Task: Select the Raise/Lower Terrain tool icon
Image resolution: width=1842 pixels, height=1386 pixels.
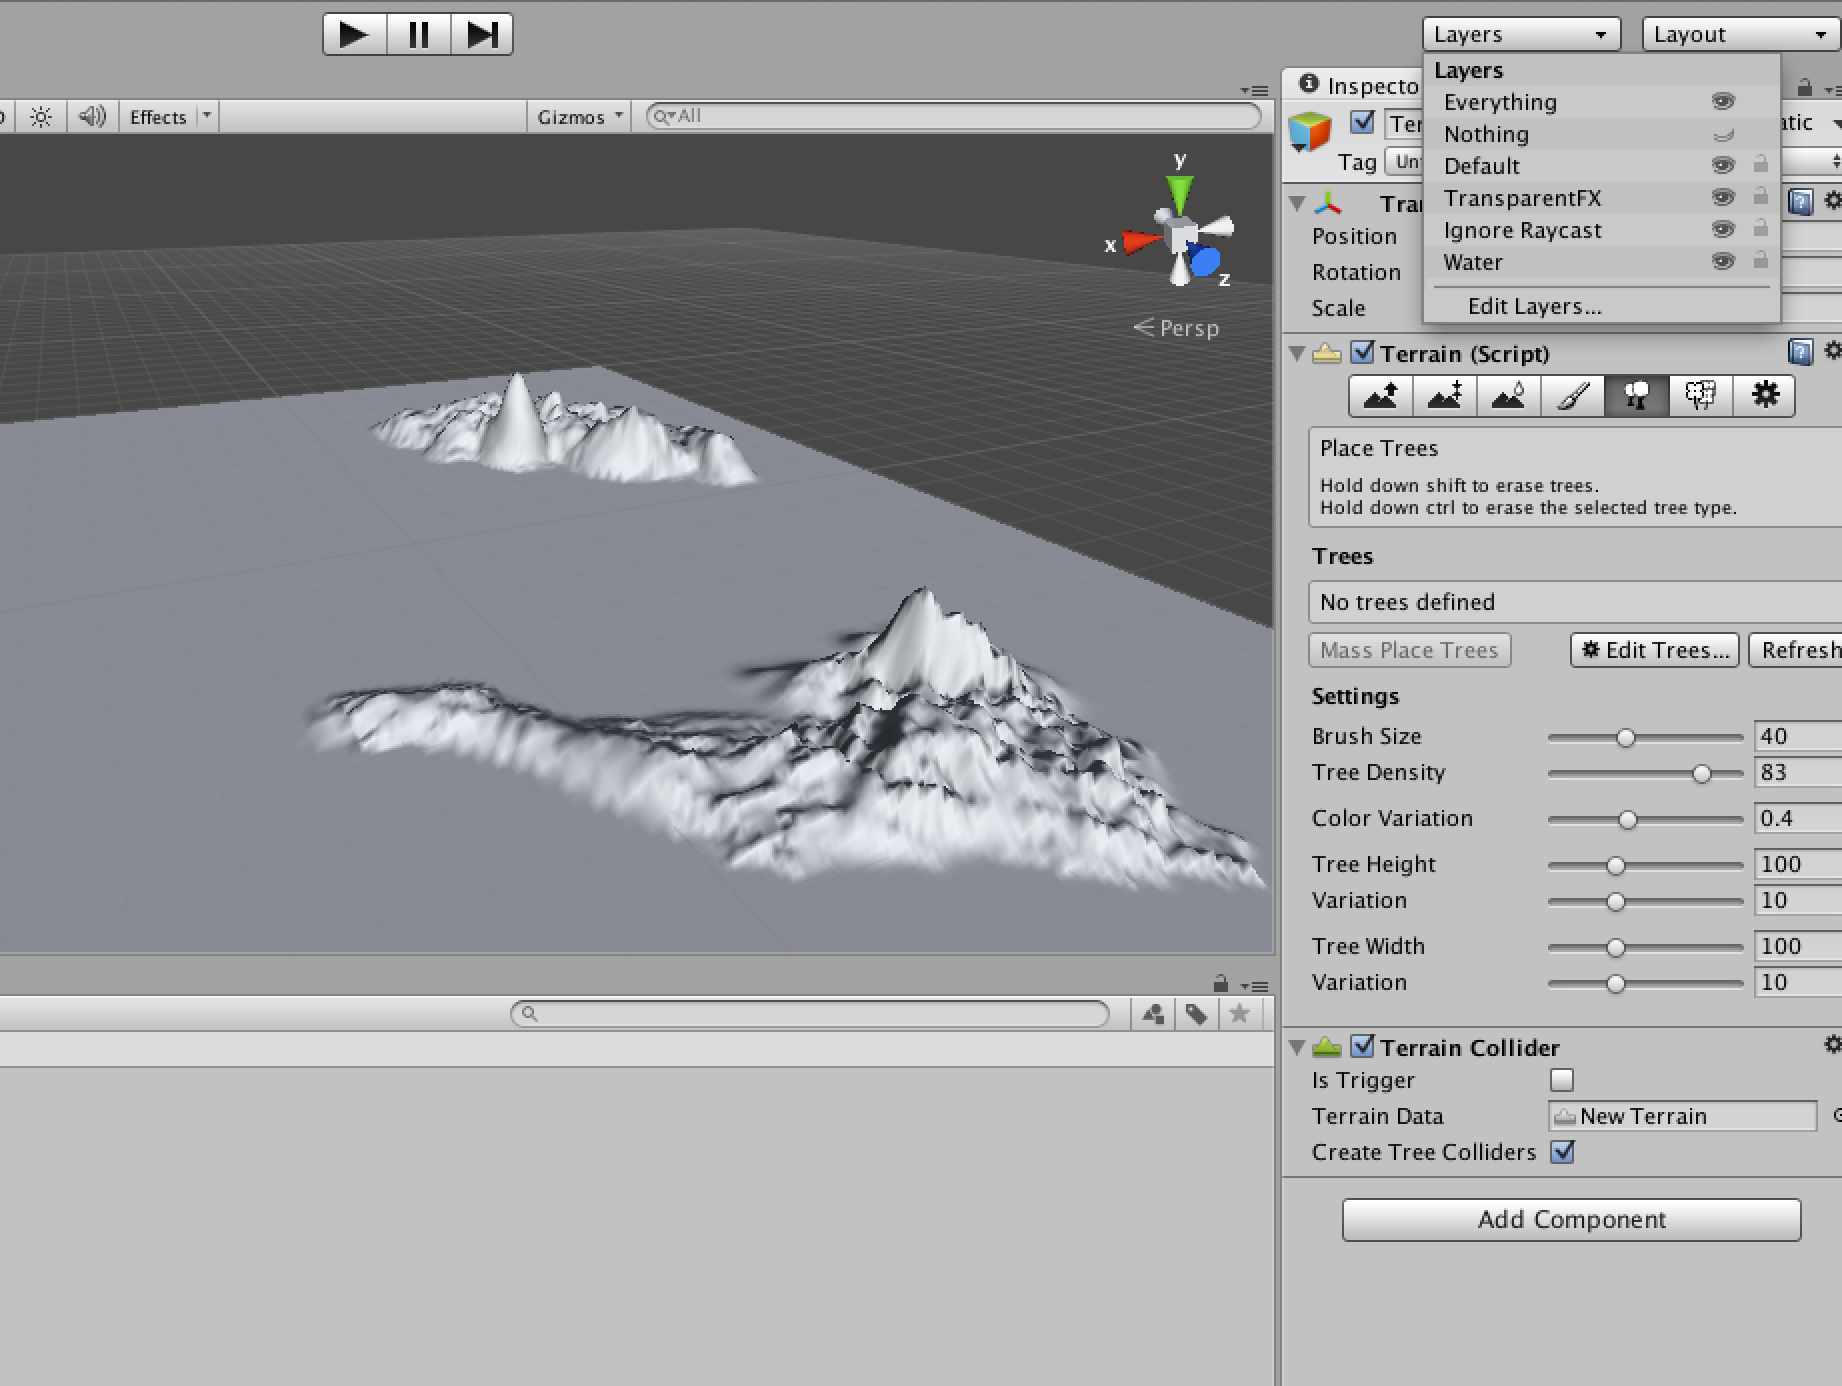Action: [x=1381, y=396]
